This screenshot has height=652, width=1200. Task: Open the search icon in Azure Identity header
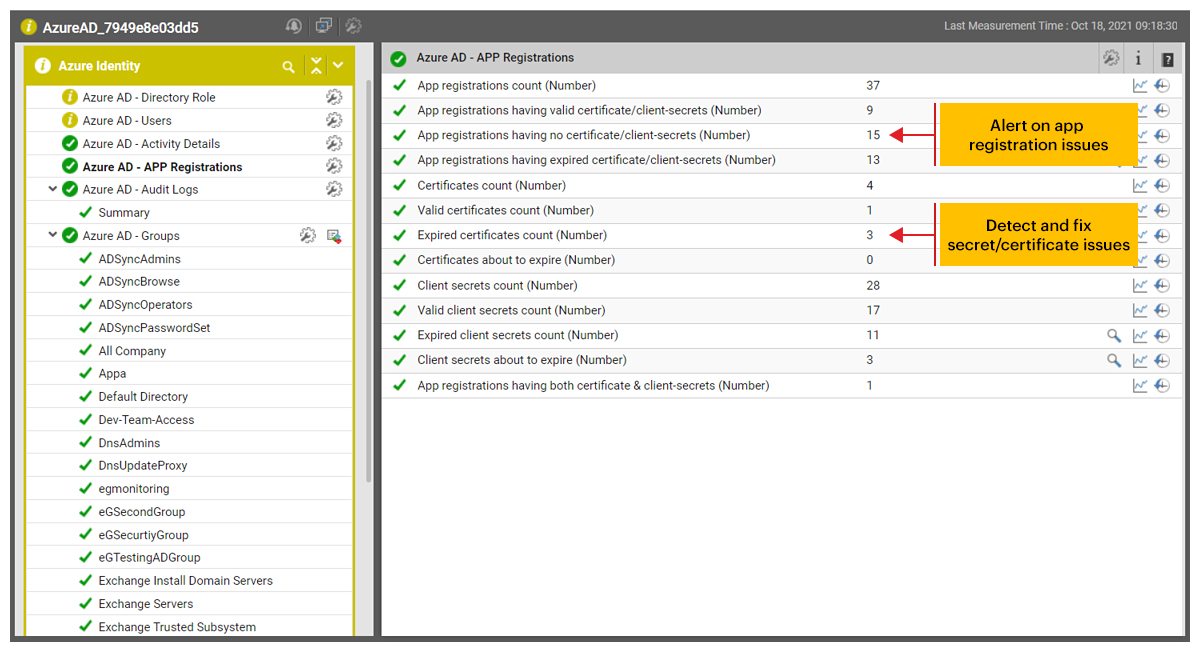[x=289, y=67]
